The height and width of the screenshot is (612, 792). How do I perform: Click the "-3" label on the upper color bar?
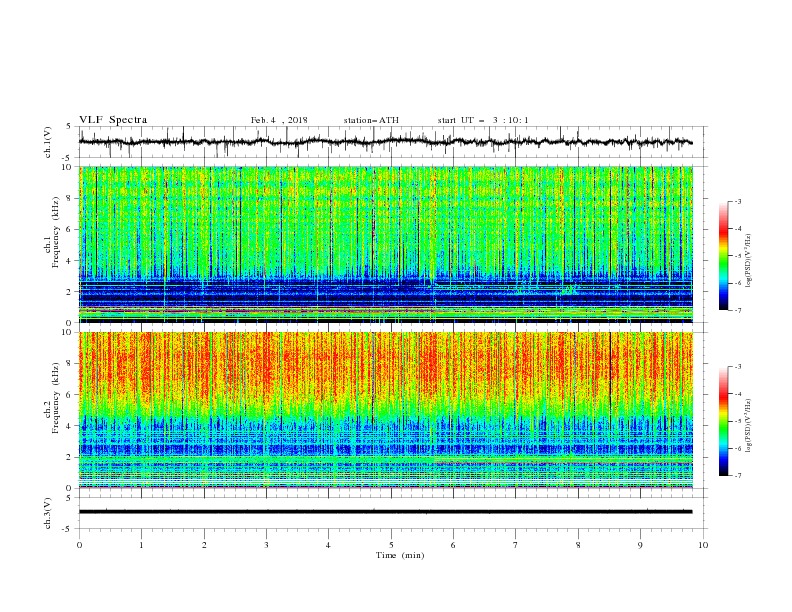tap(738, 201)
